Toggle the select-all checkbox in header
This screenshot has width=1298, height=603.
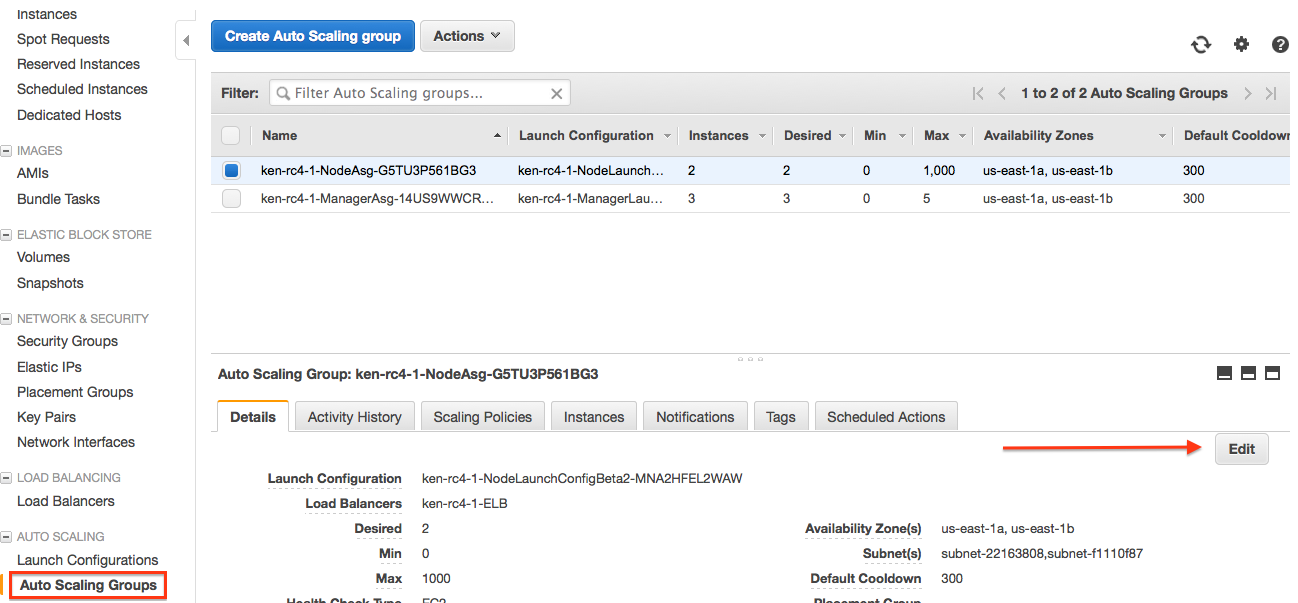(x=231, y=135)
